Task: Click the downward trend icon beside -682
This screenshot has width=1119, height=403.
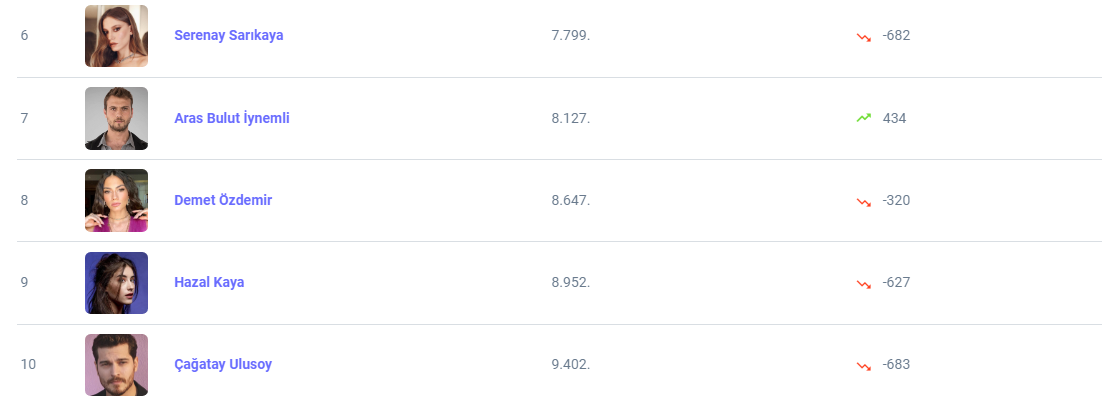Action: click(x=864, y=36)
